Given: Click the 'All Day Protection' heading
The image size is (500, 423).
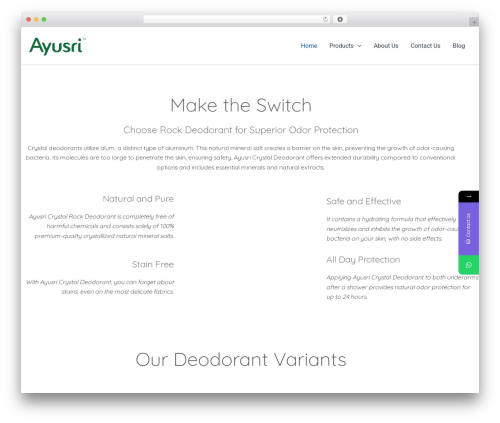Looking at the screenshot, I should (363, 260).
